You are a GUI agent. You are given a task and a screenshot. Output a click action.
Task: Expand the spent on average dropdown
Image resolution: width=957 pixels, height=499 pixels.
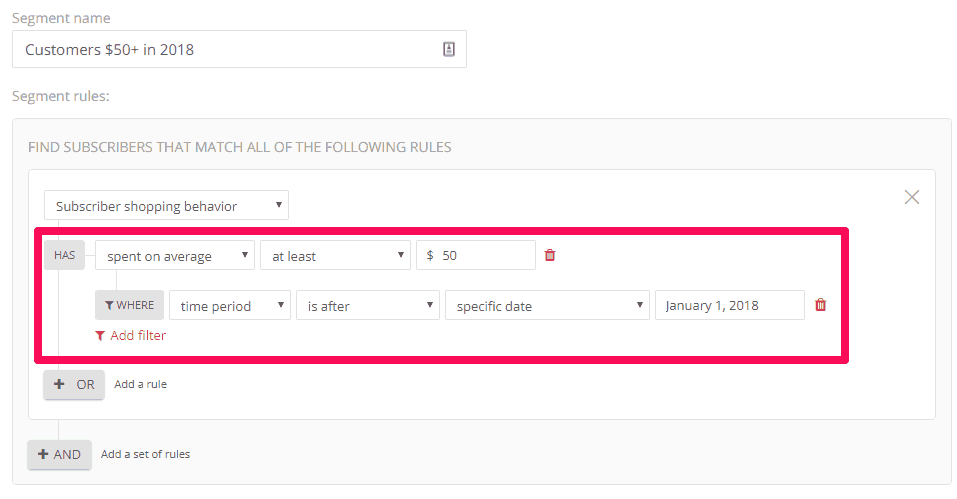(175, 256)
